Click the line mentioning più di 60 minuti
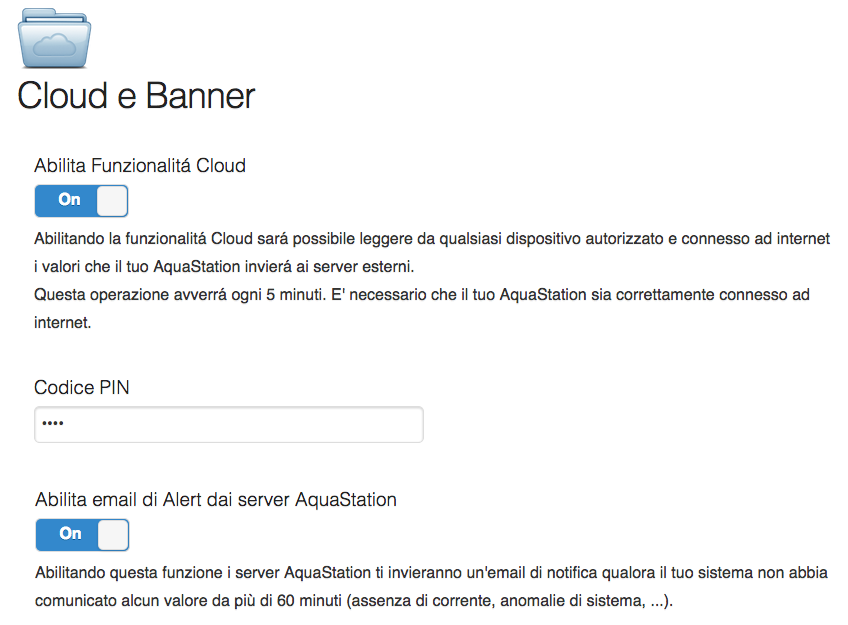 pyautogui.click(x=354, y=601)
